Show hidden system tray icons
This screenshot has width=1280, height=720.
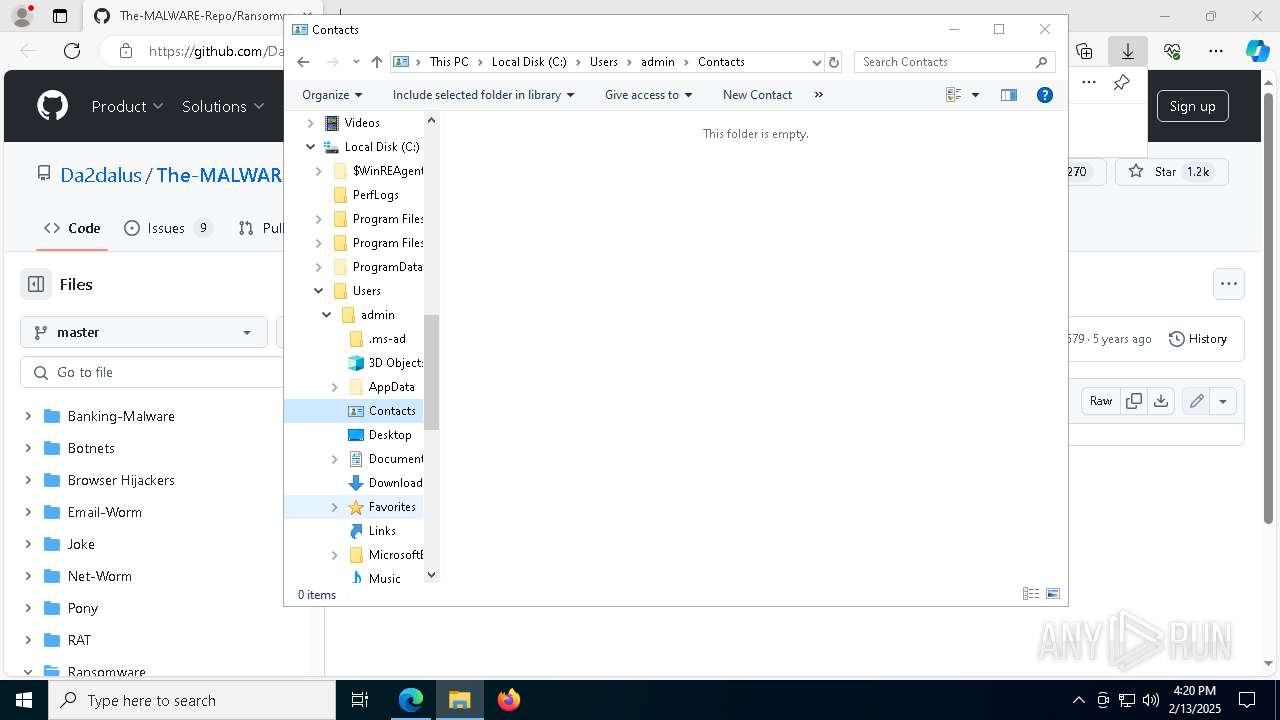[1078, 700]
